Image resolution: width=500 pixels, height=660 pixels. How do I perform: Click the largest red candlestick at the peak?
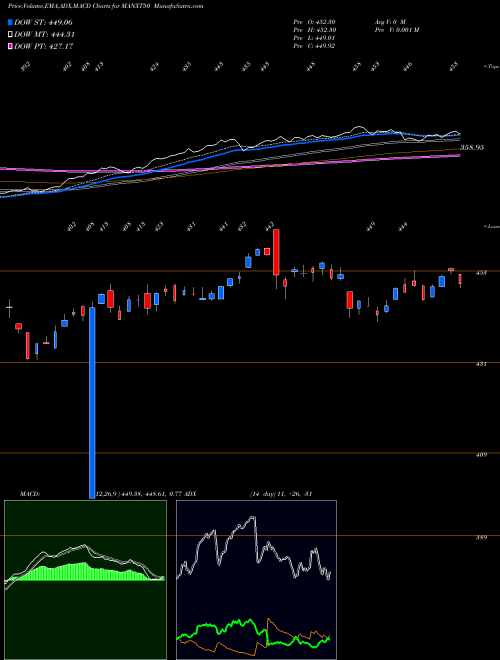point(276,252)
